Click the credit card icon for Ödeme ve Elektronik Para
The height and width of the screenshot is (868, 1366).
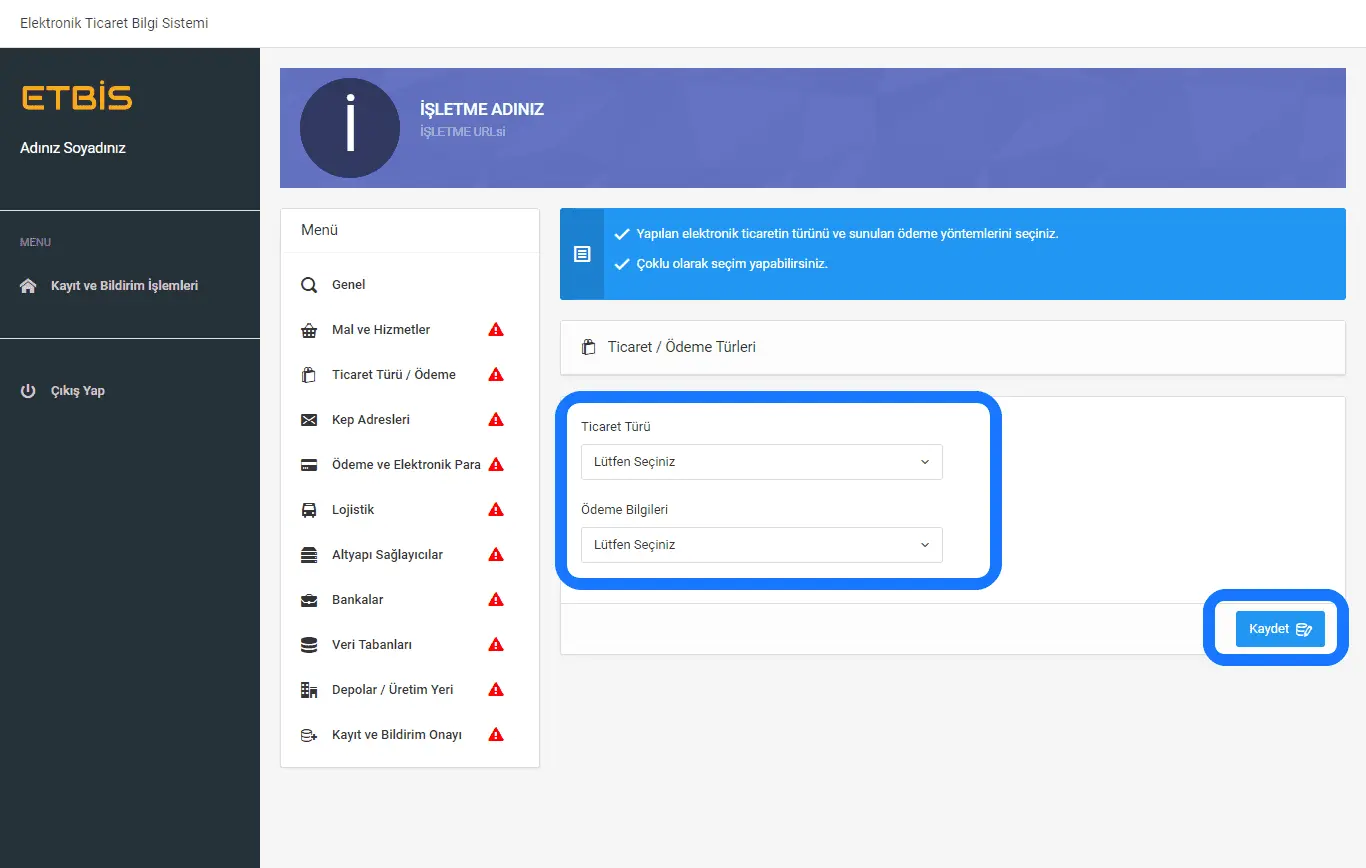309,465
